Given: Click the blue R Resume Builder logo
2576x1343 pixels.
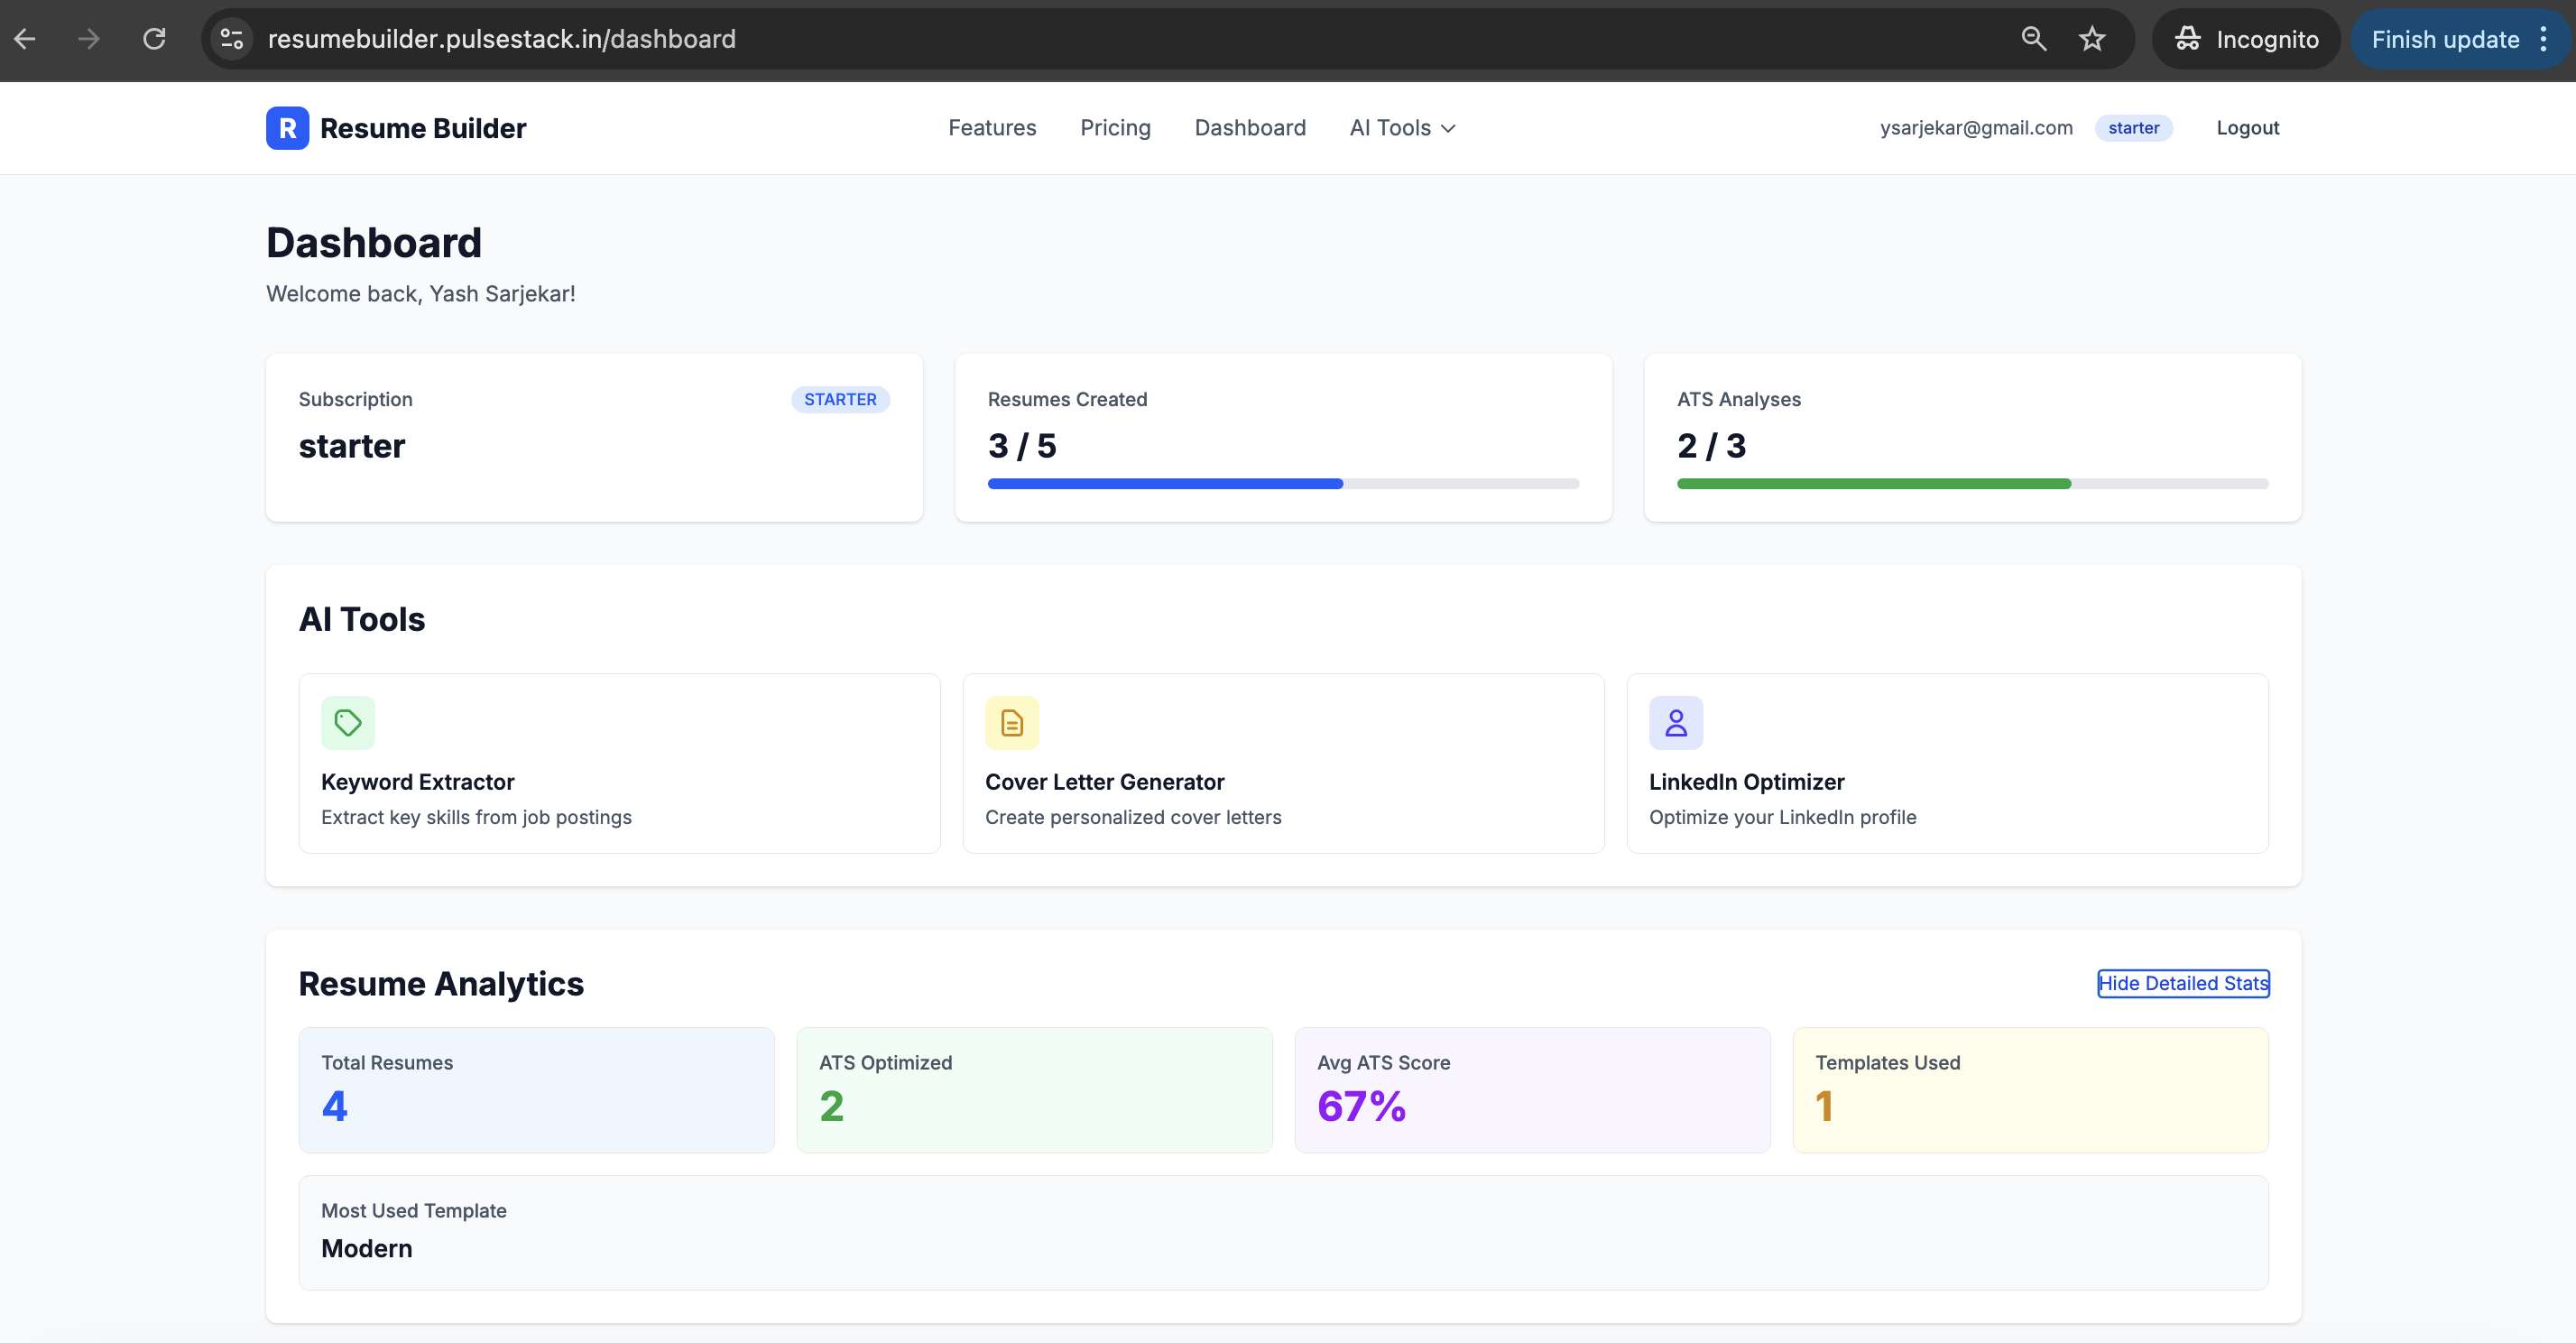Looking at the screenshot, I should tap(287, 128).
